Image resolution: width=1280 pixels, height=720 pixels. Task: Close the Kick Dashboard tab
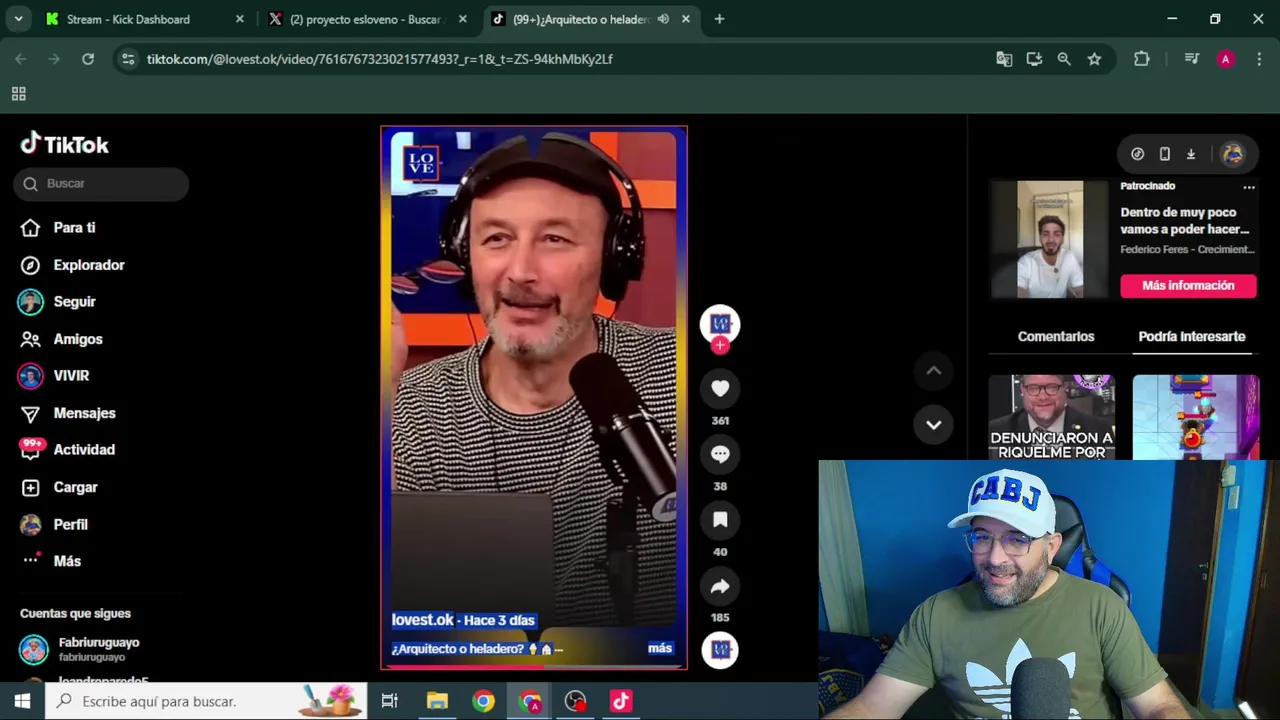(x=239, y=19)
